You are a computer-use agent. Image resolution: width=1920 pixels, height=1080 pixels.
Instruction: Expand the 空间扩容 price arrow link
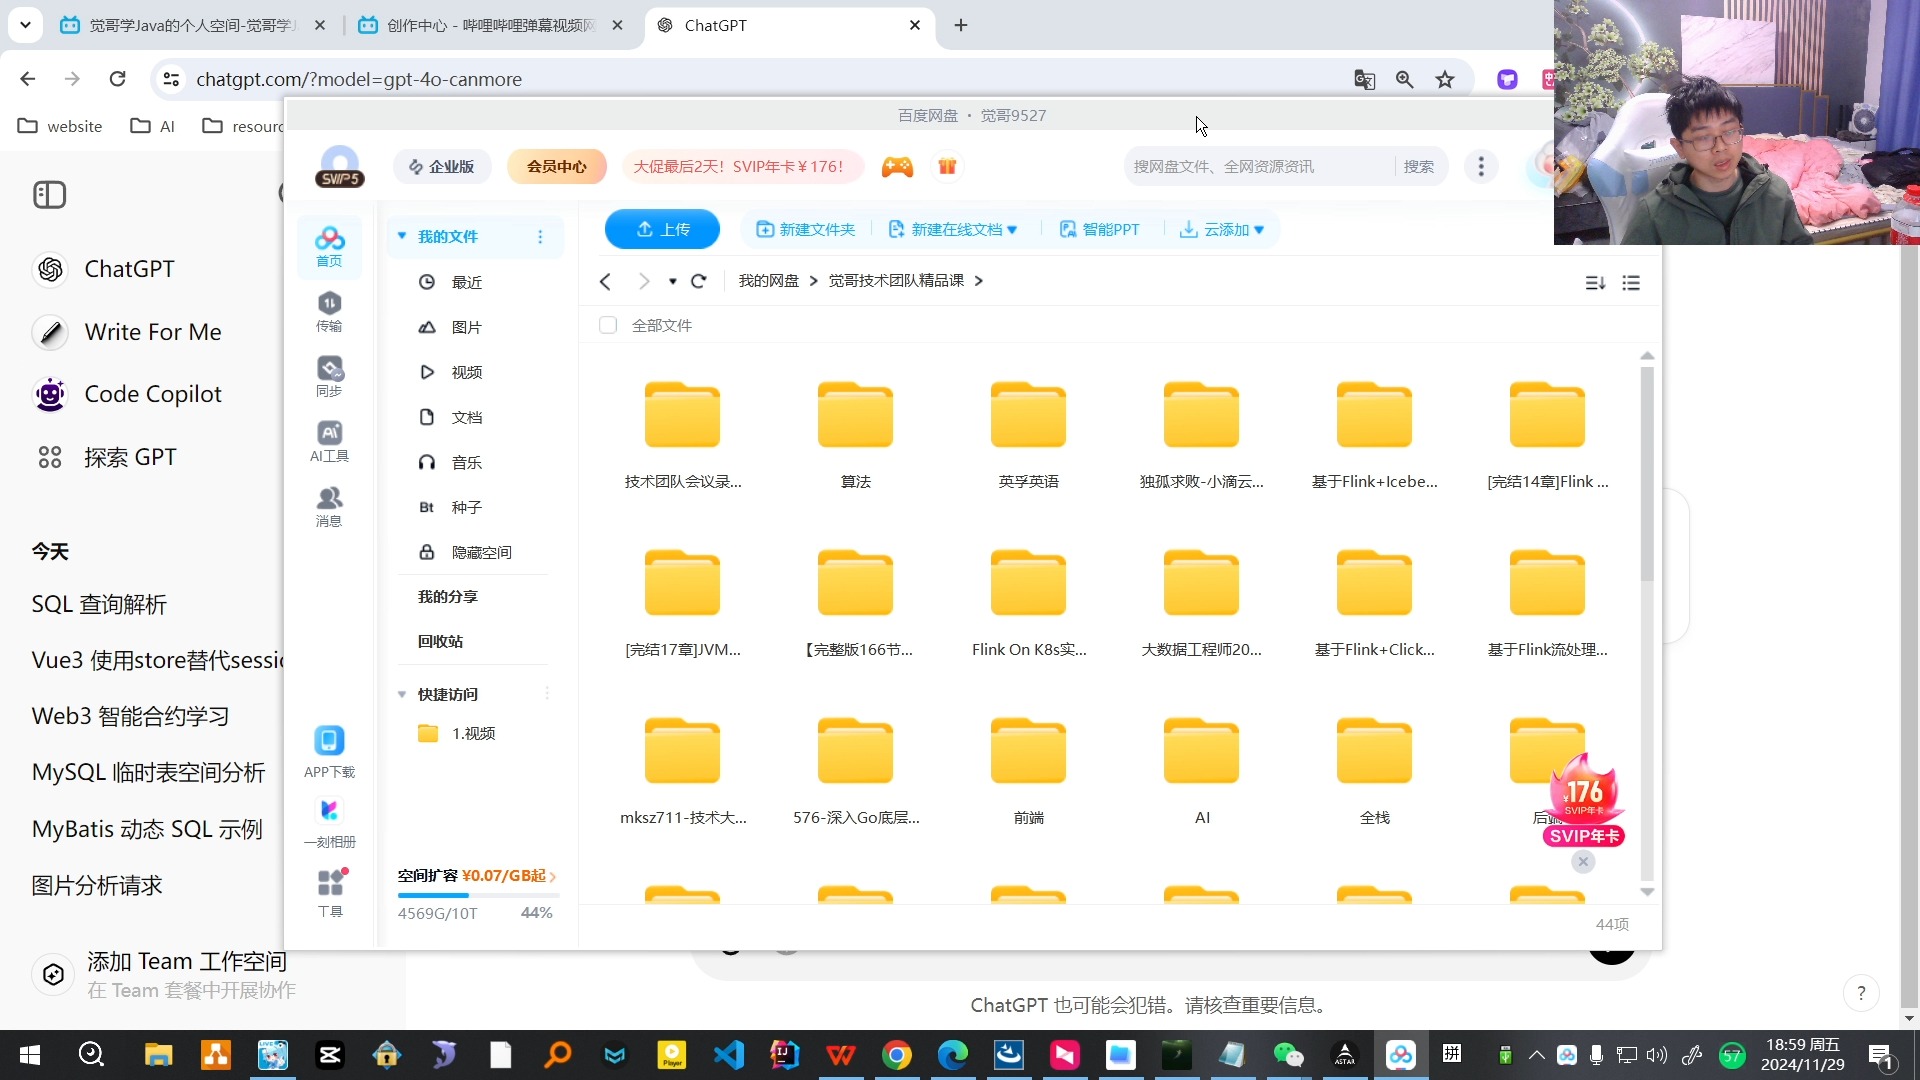tap(552, 876)
